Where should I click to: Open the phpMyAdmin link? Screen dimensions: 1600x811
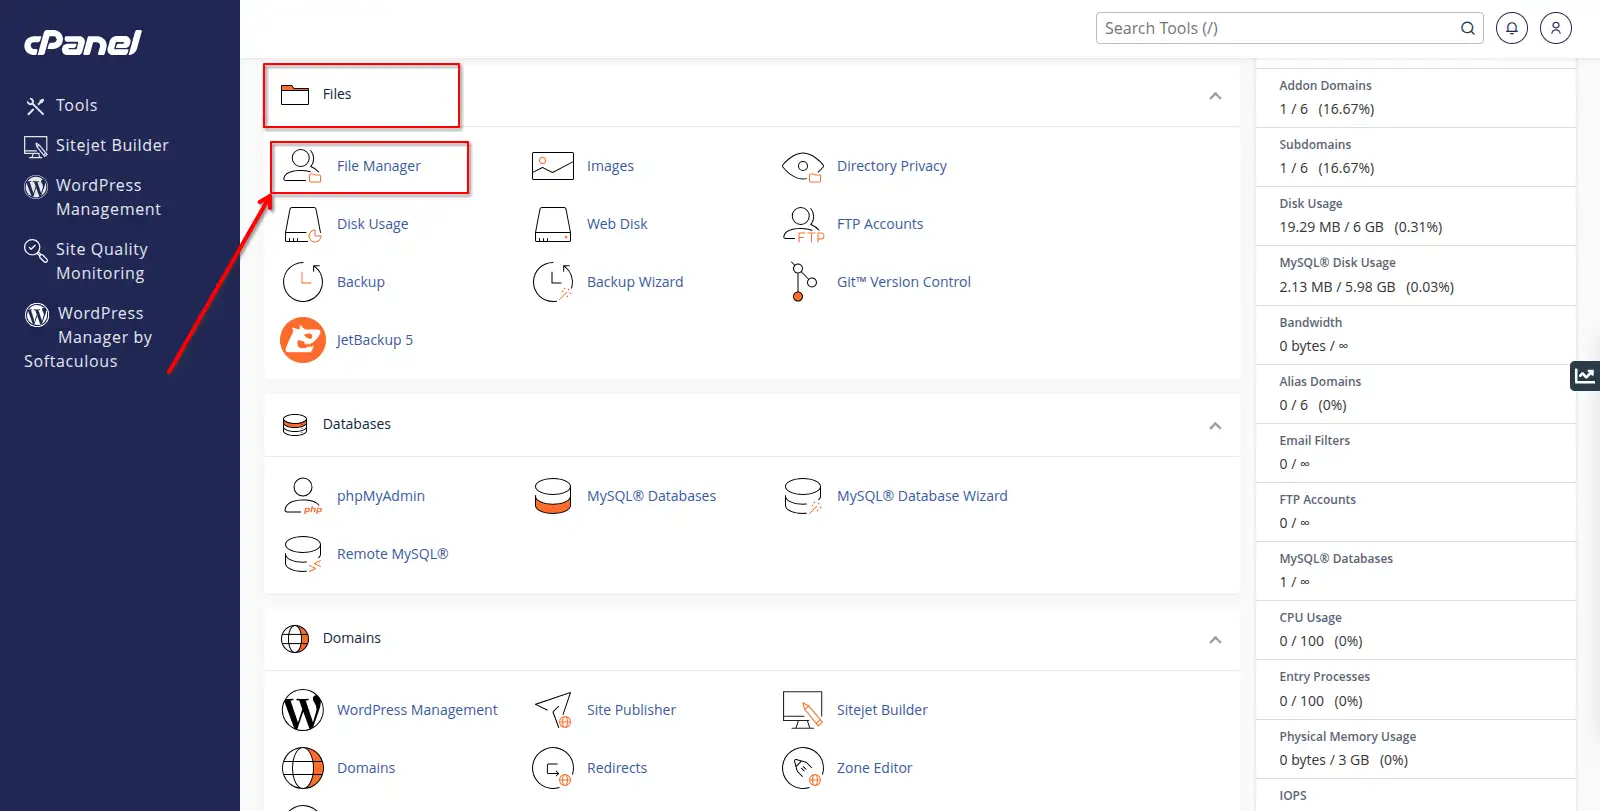tap(381, 496)
